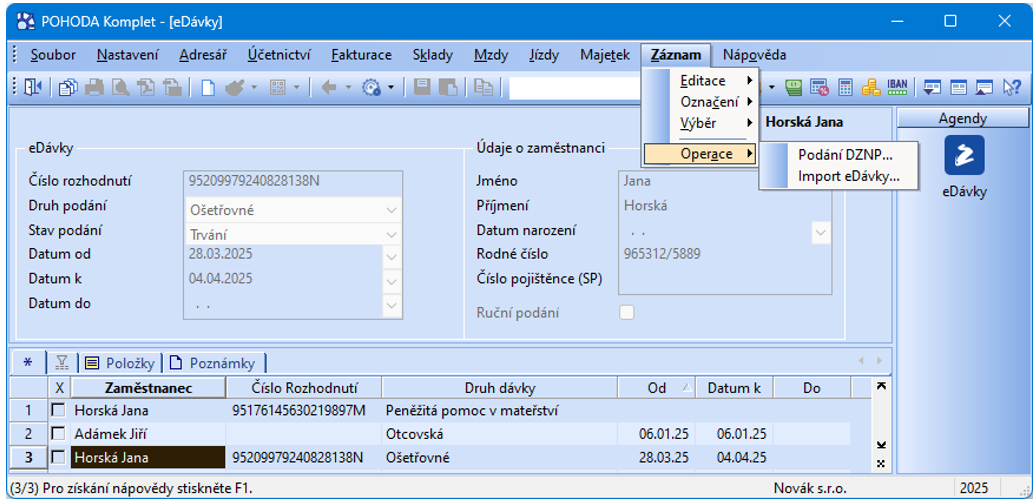The width and height of the screenshot is (1036, 501).
Task: Open the Datum od date picker arrow
Action: pos(392,257)
